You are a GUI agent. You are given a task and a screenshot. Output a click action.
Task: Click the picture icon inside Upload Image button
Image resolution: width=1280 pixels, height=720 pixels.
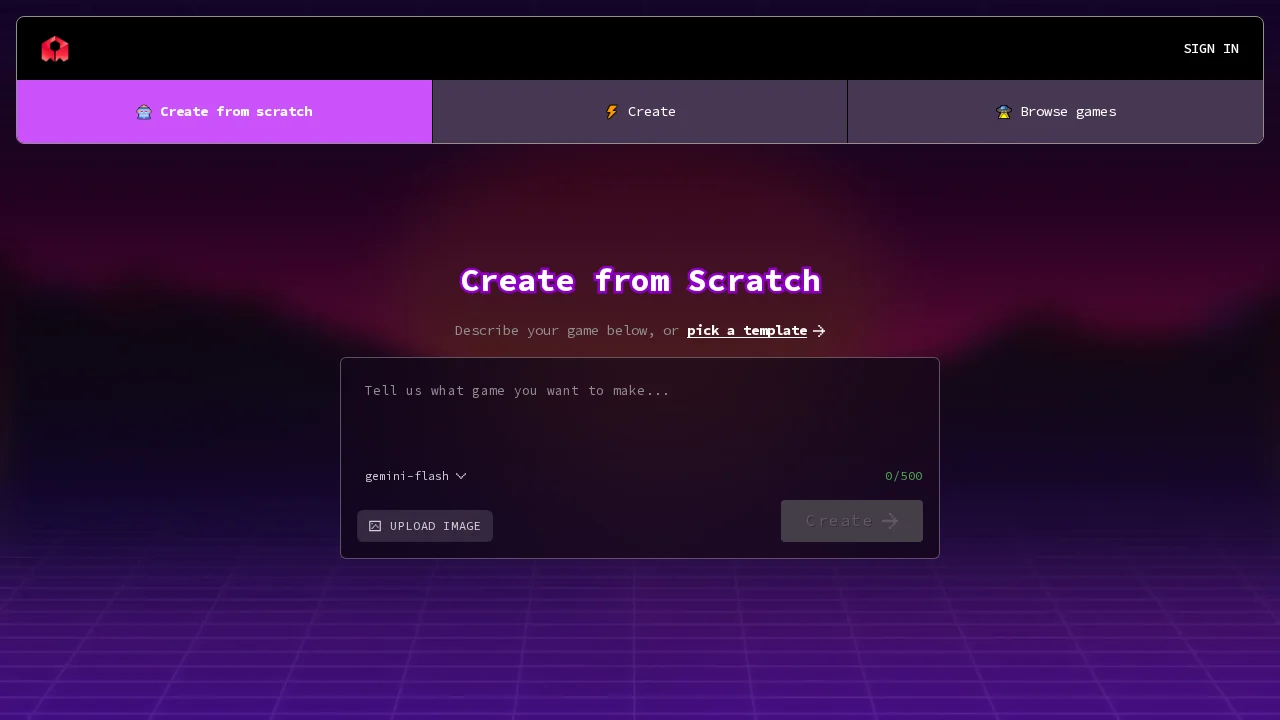click(x=375, y=526)
